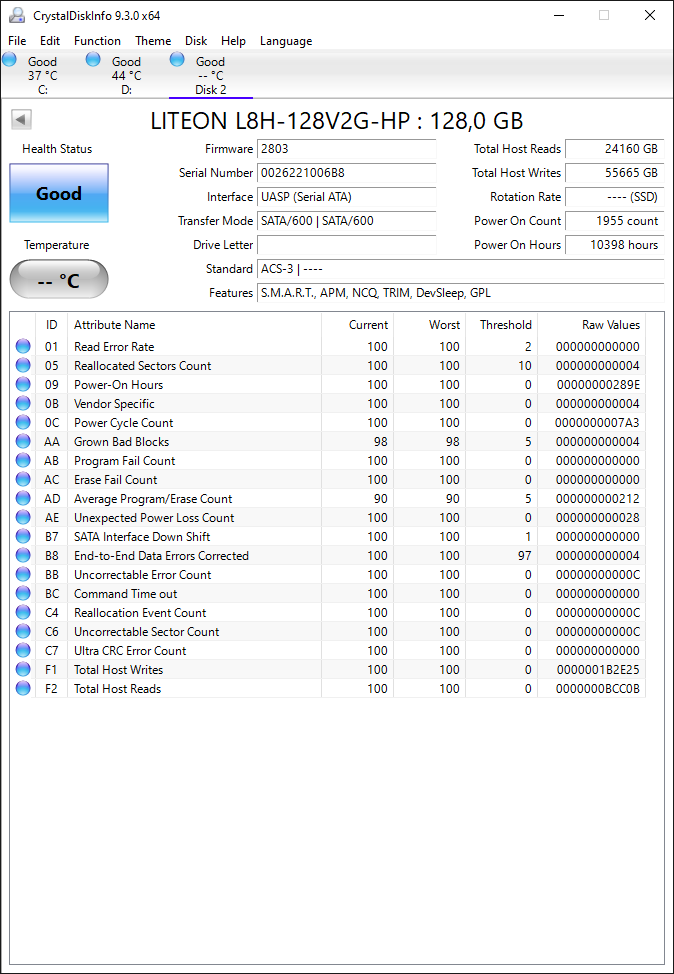
Task: Click raw value 000000000212
Action: (x=598, y=499)
